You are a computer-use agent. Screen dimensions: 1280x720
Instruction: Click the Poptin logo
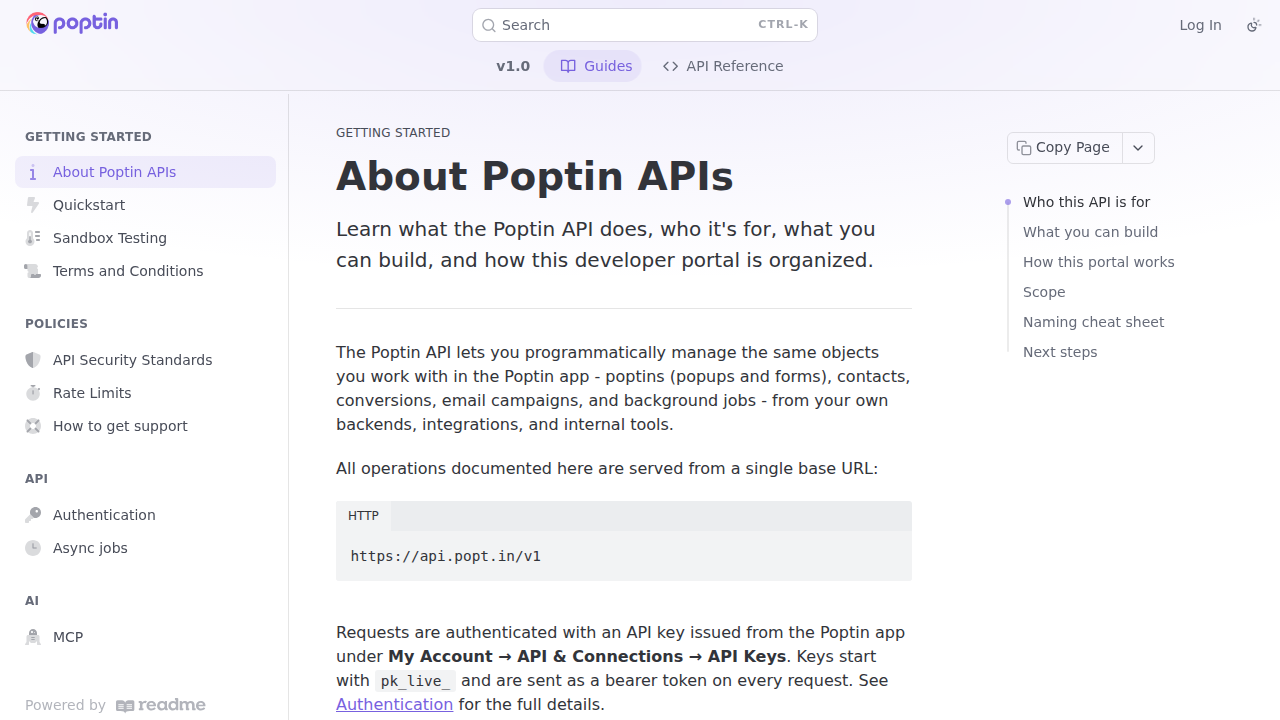click(72, 23)
